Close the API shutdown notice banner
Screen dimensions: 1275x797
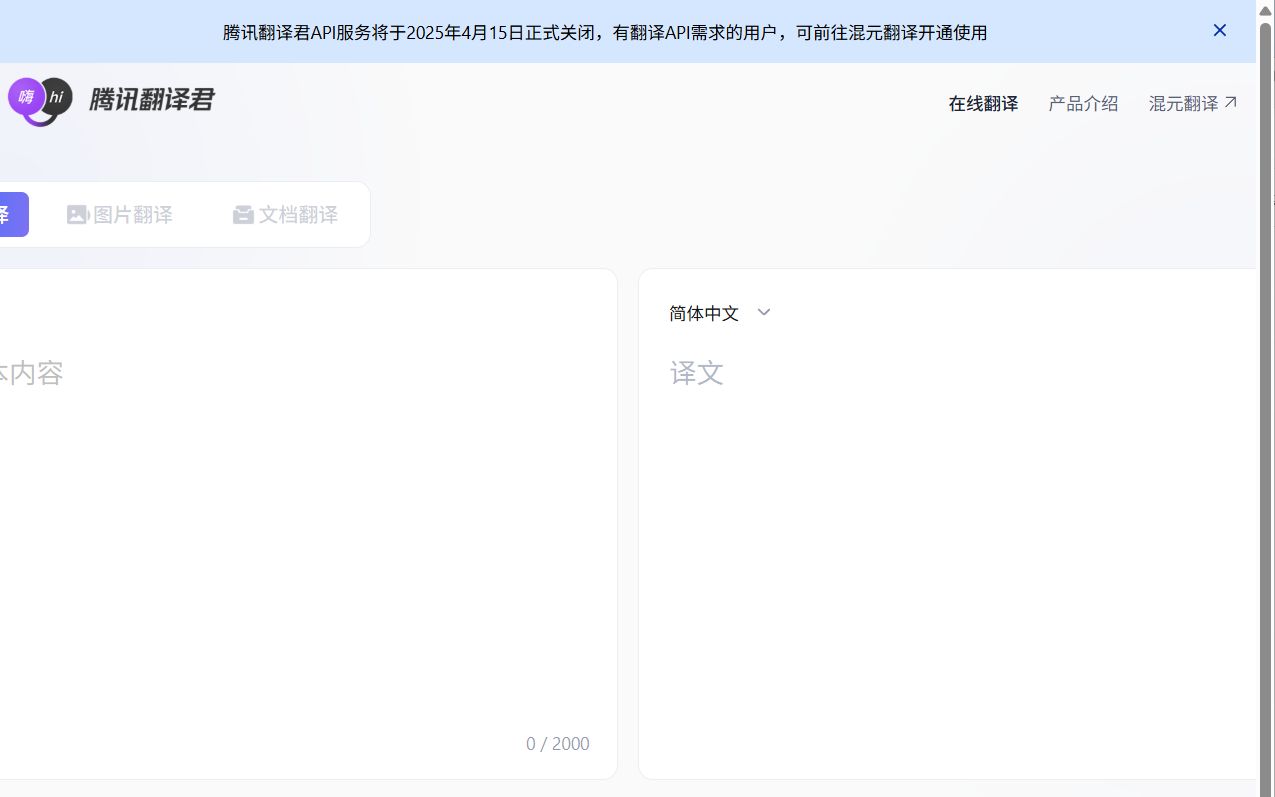coord(1219,31)
